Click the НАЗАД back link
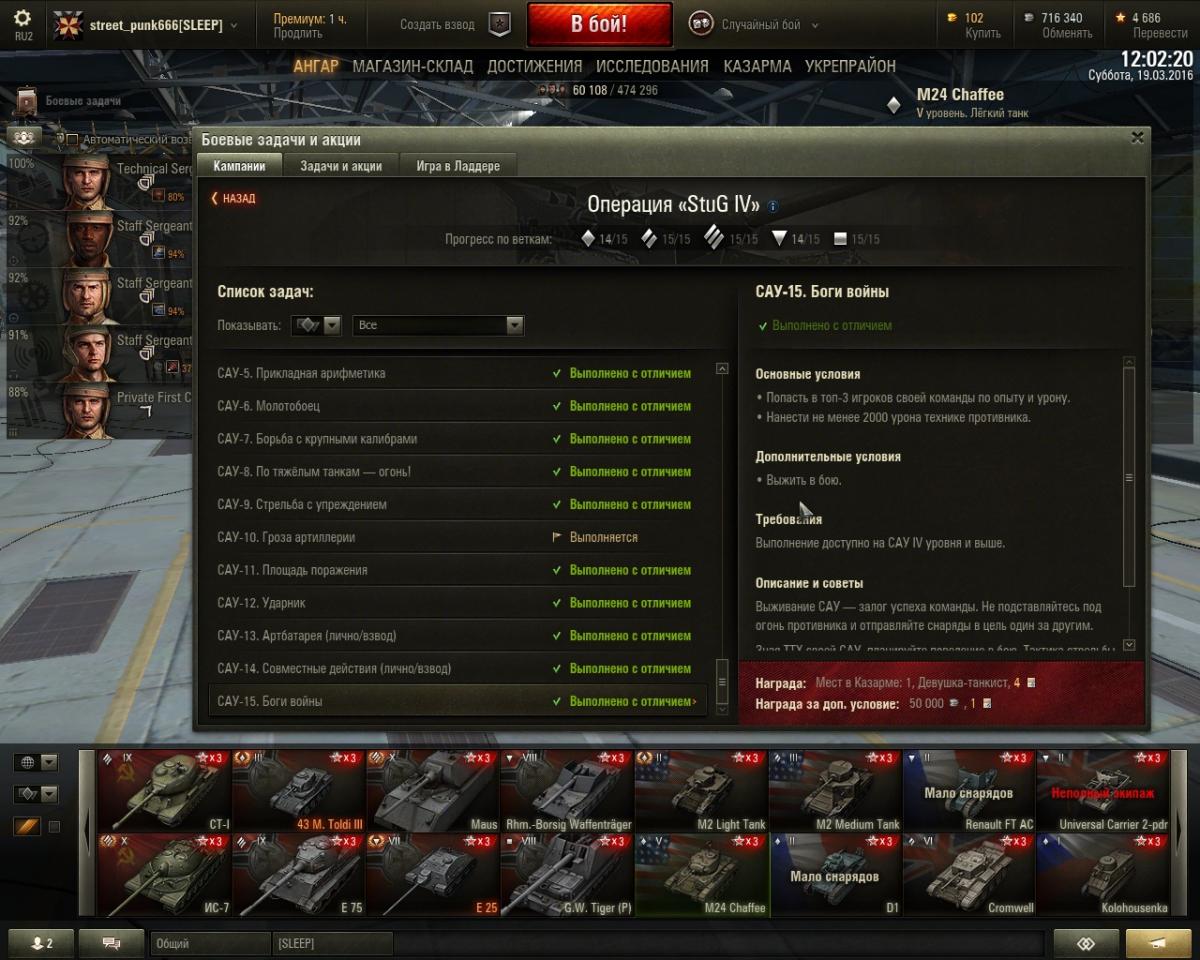This screenshot has width=1200, height=960. click(233, 198)
